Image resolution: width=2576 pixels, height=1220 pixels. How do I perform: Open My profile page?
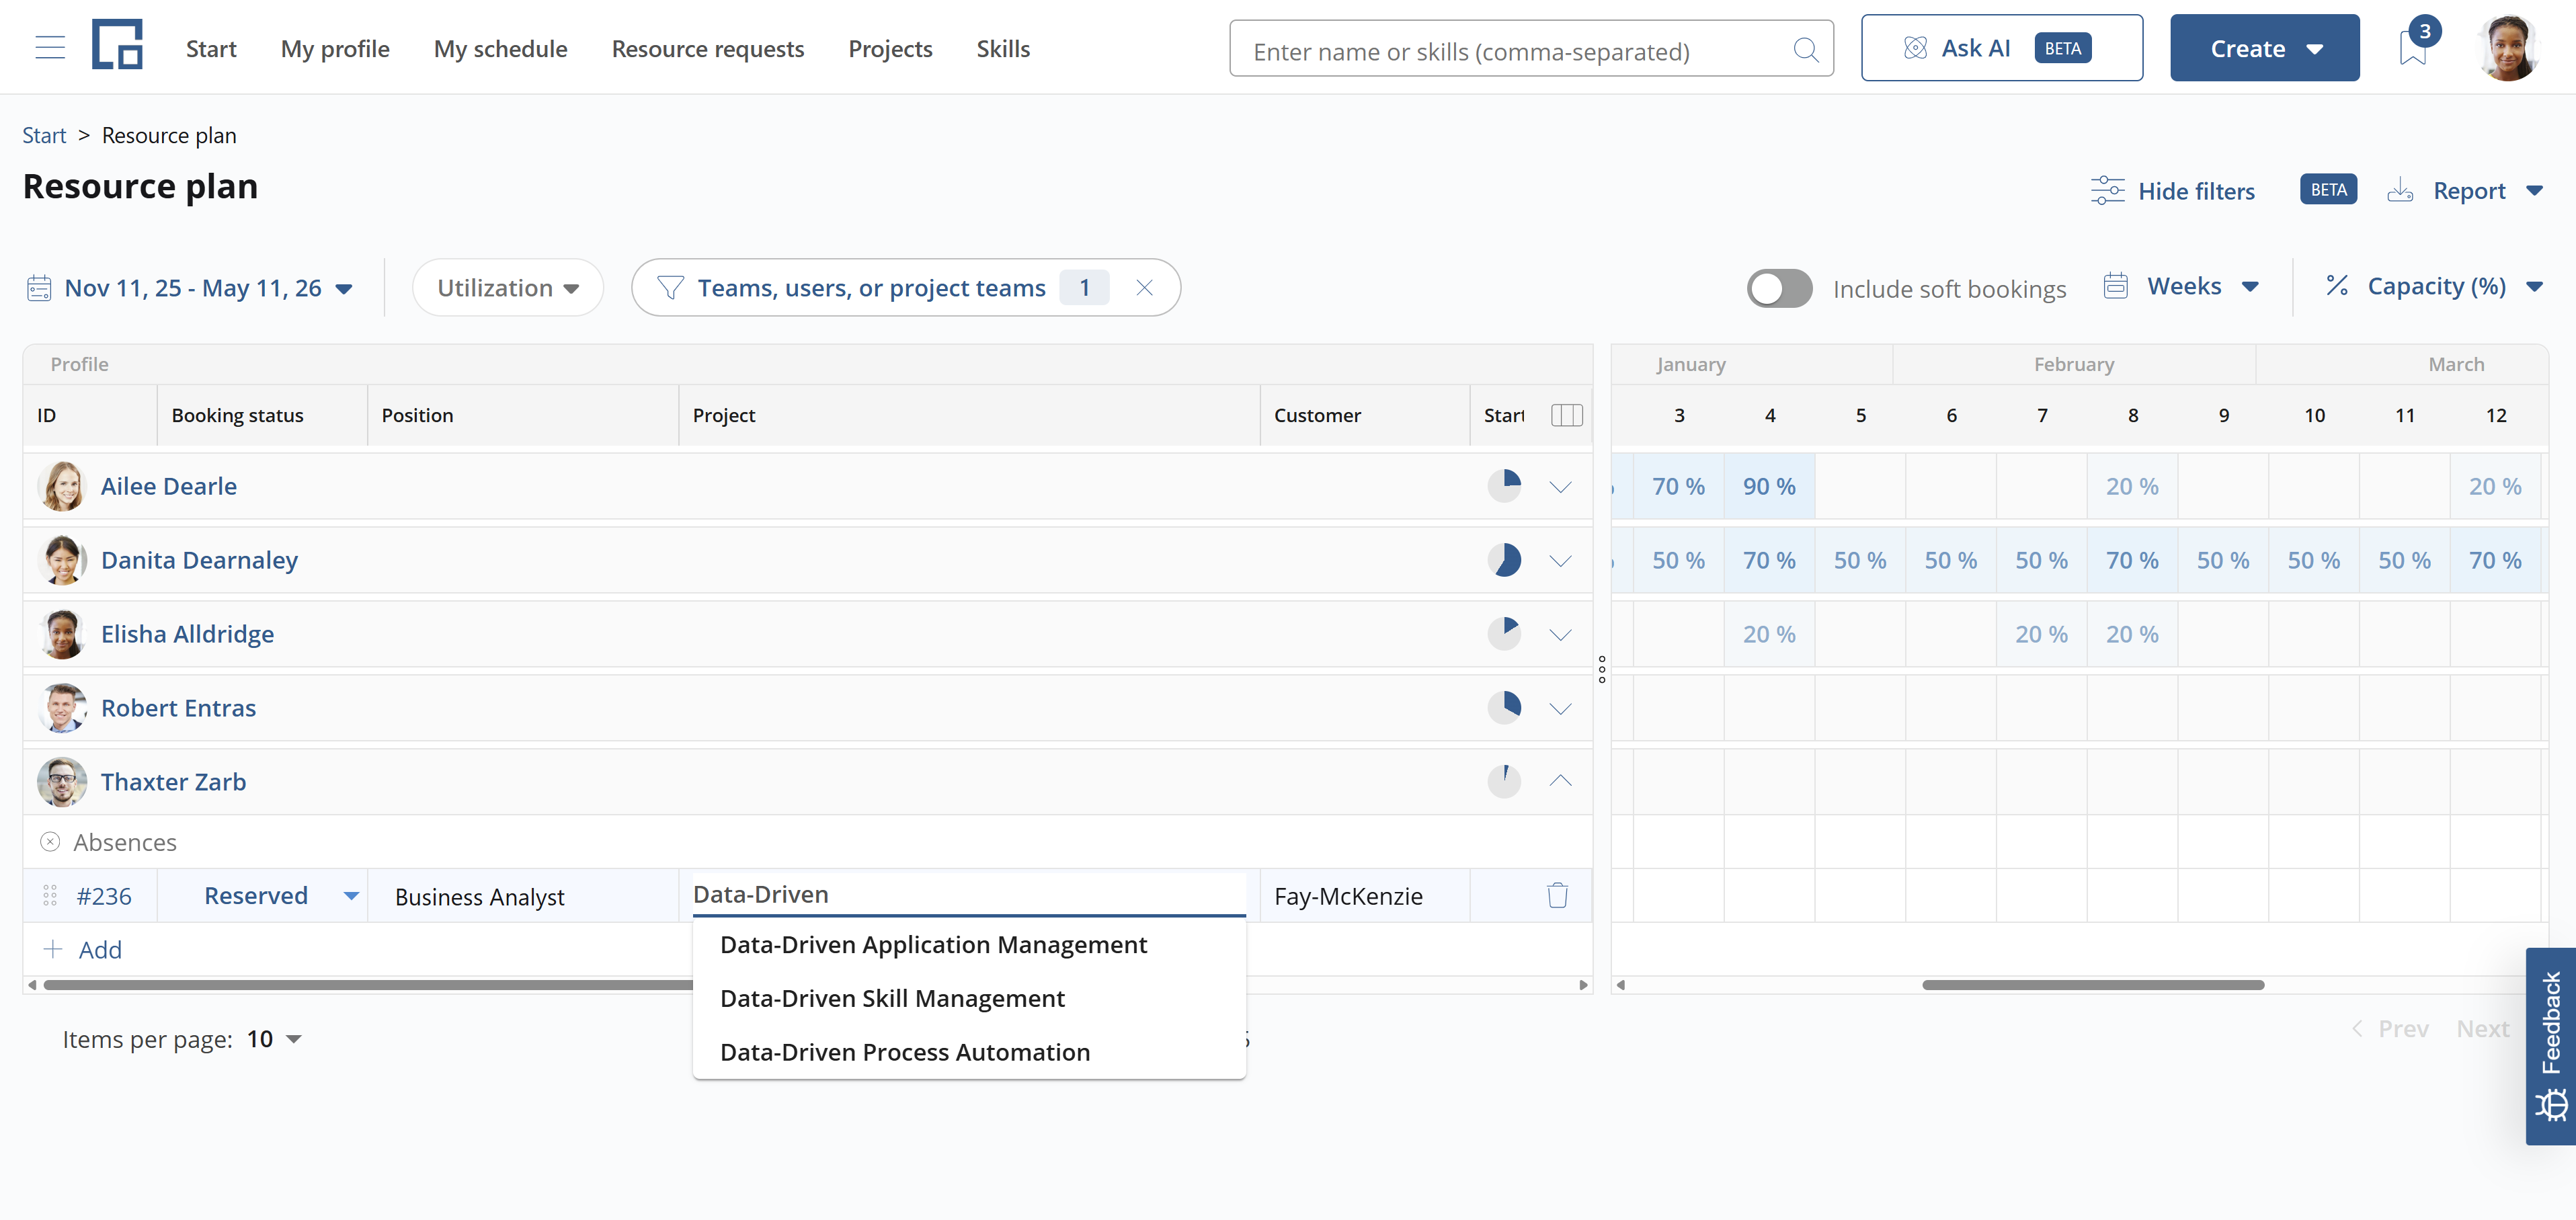pyautogui.click(x=335, y=48)
